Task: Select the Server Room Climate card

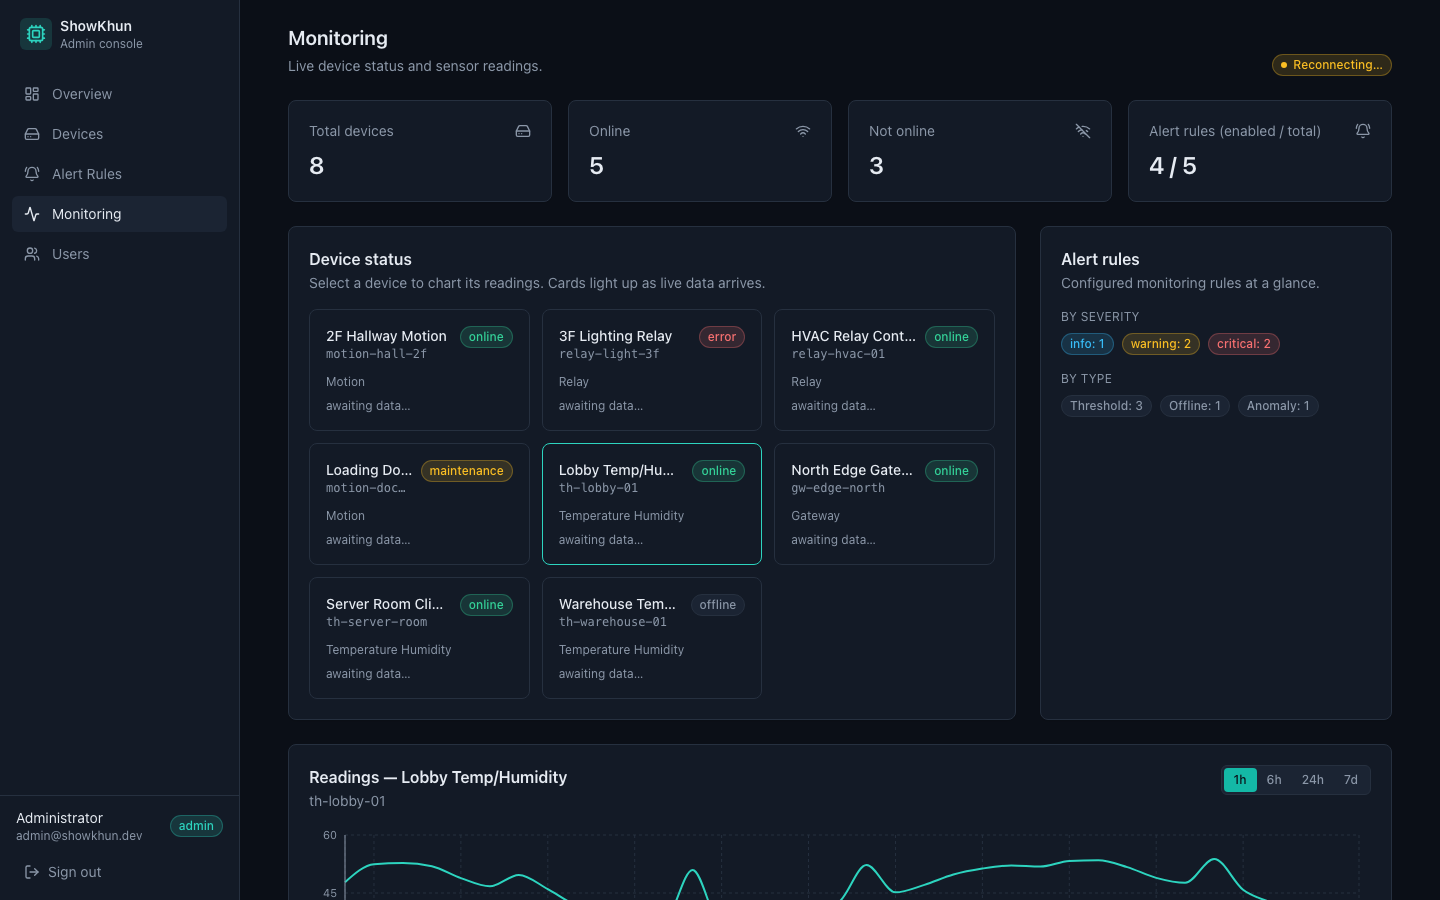Action: (419, 638)
